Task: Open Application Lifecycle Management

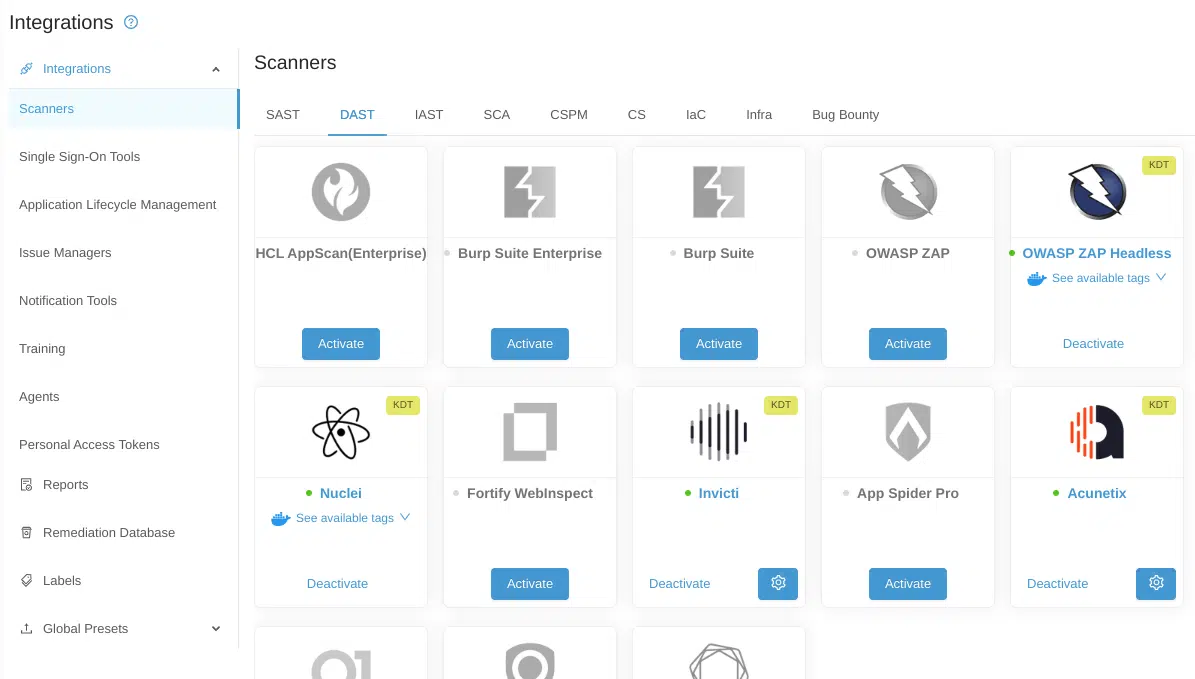Action: coord(117,205)
